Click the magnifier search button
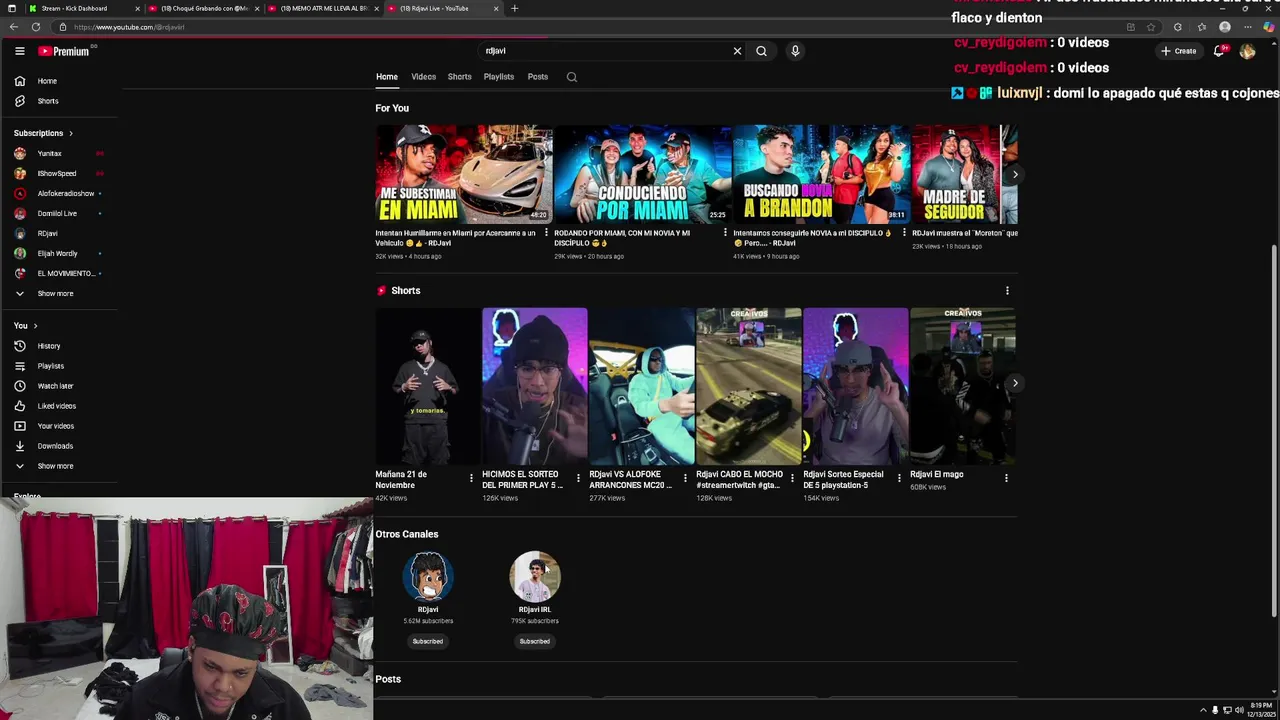The height and width of the screenshot is (720, 1280). point(761,51)
